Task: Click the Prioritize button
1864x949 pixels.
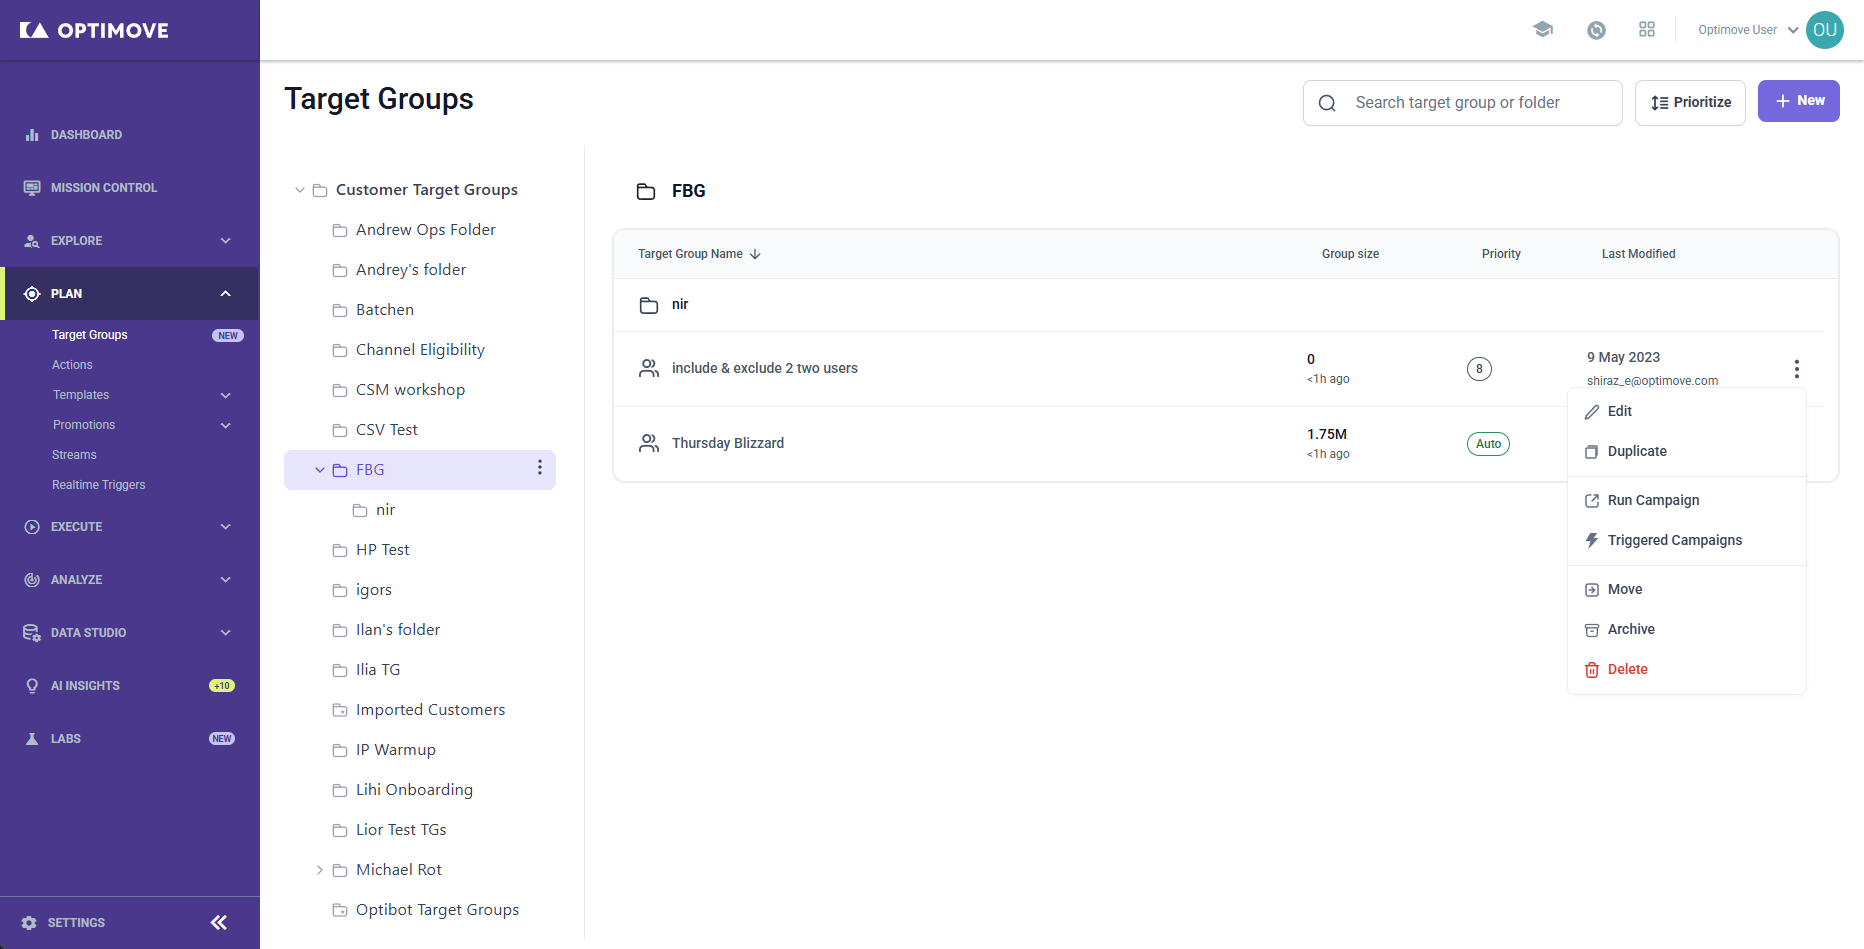Action: click(x=1690, y=103)
